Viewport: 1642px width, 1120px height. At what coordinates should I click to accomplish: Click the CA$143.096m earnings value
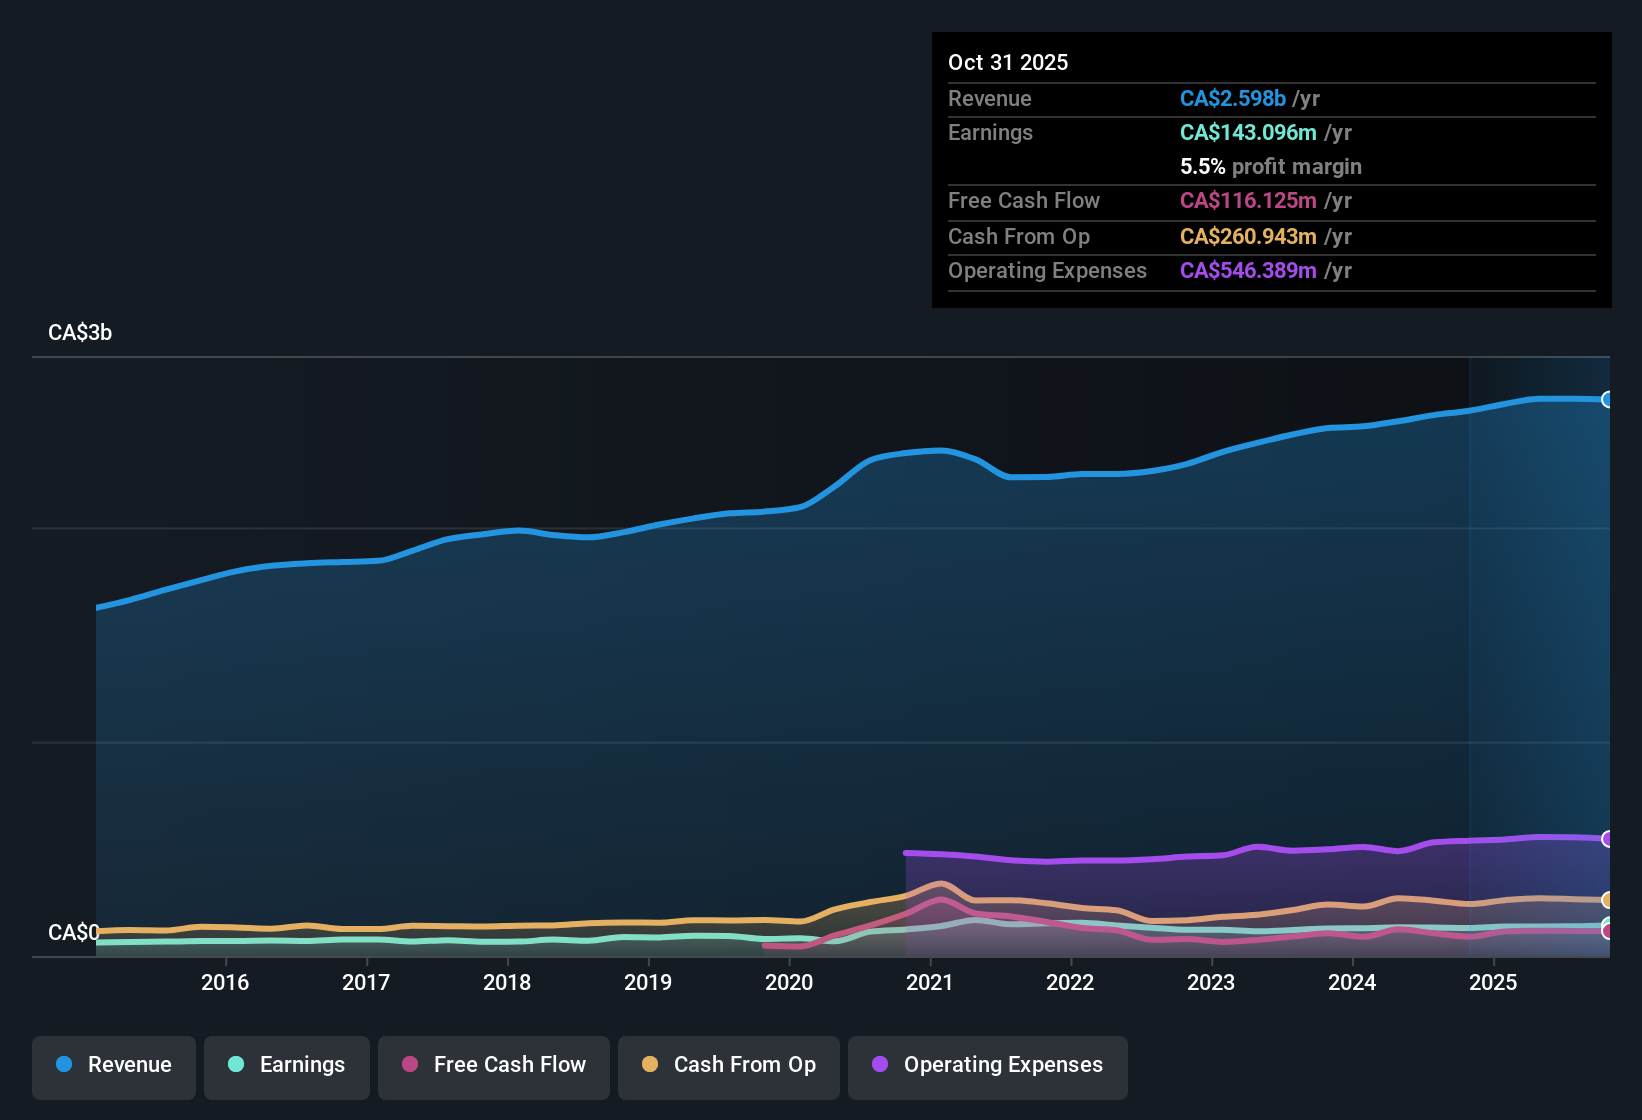tap(1248, 133)
